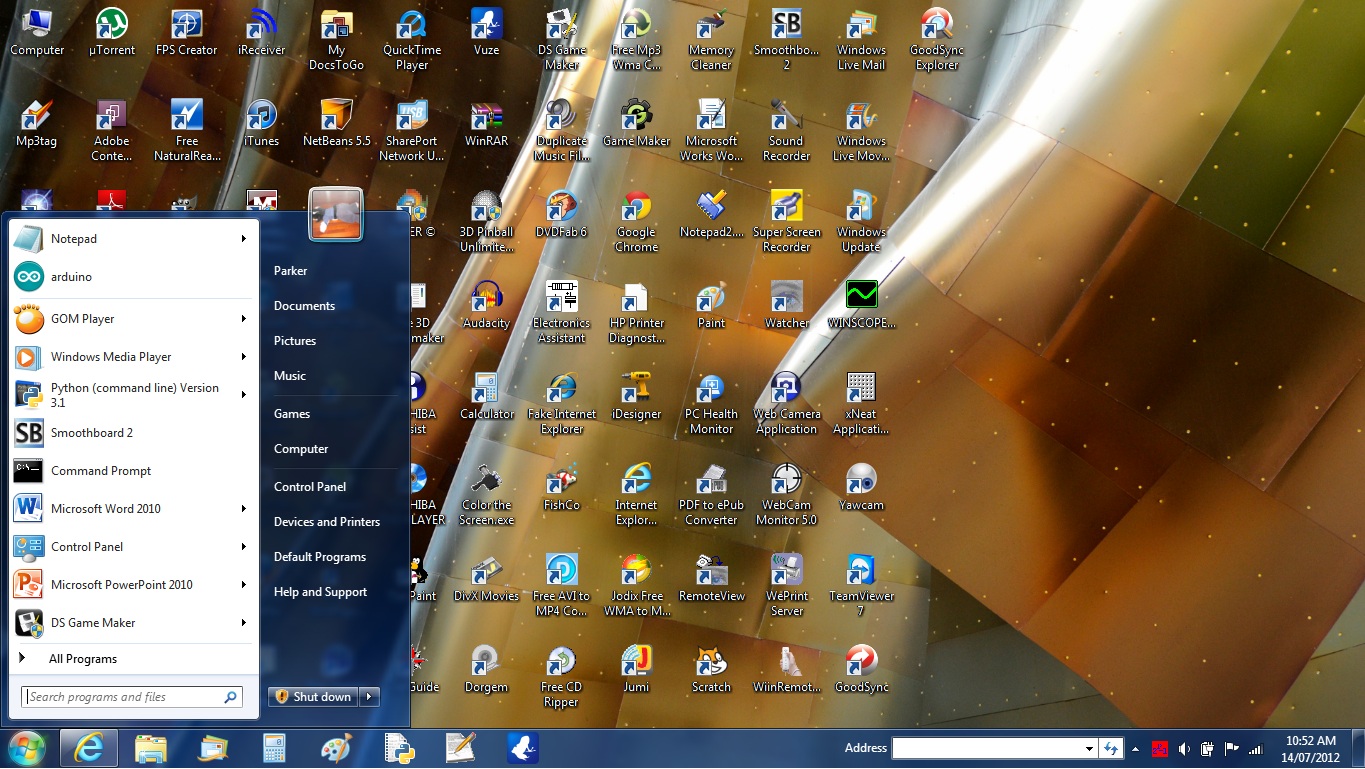Open Devices and Printers in Start menu
The width and height of the screenshot is (1365, 769).
click(x=327, y=522)
